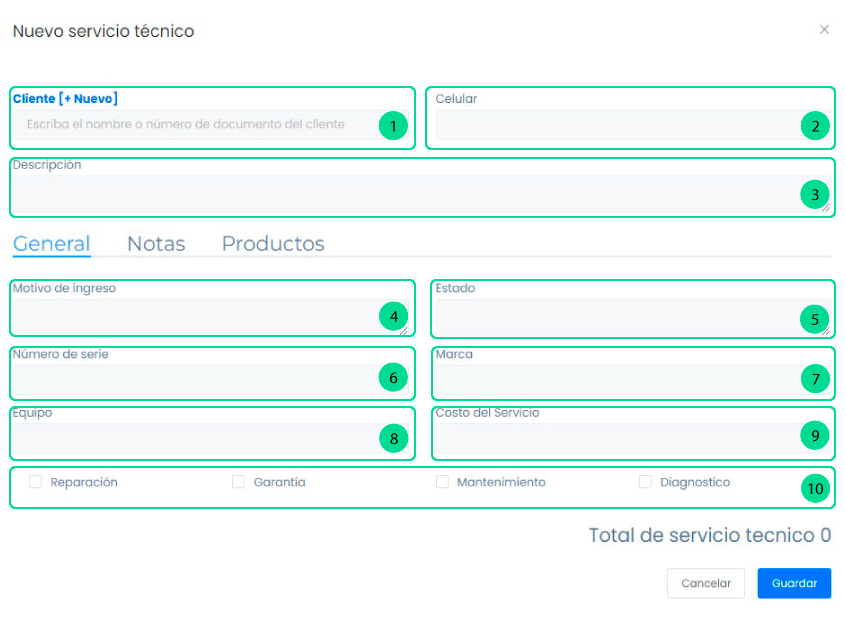This screenshot has width=846, height=625.
Task: Select the Marca input field
Action: (x=610, y=379)
